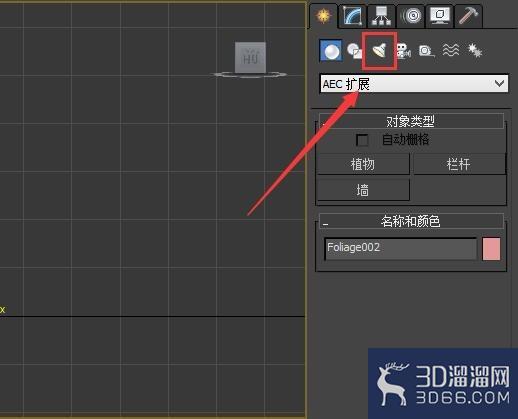Click the 栏杆 object button
Screen dimensions: 518x419
[459, 164]
